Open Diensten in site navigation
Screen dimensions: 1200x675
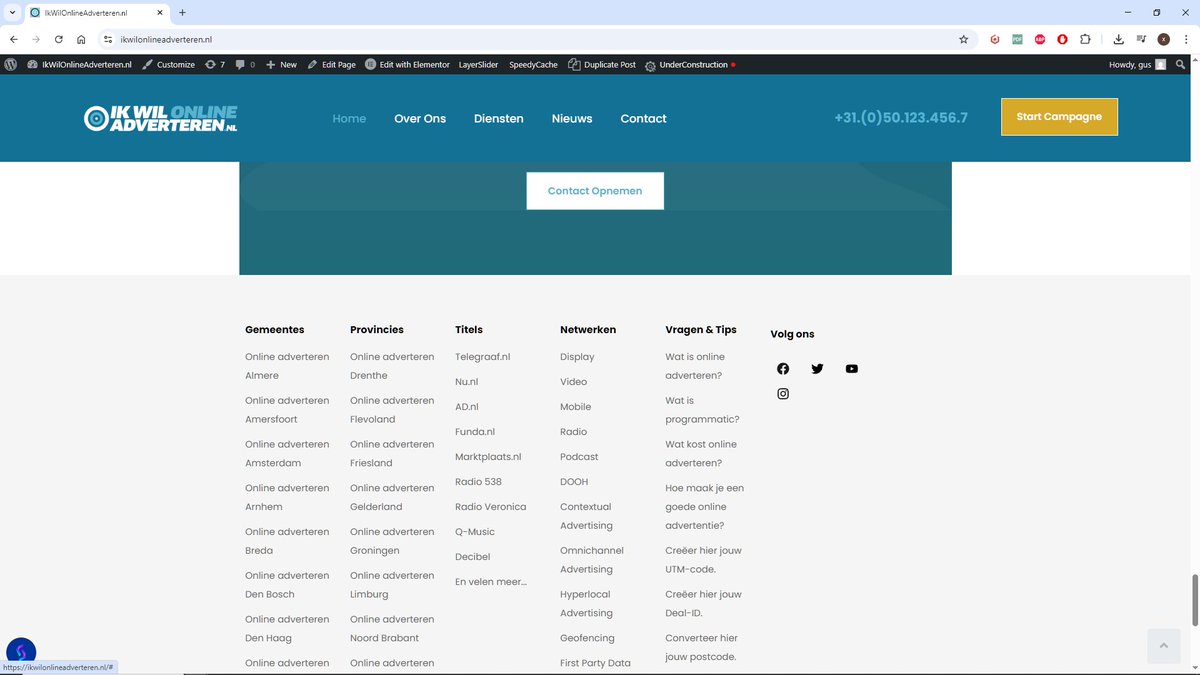coord(499,118)
